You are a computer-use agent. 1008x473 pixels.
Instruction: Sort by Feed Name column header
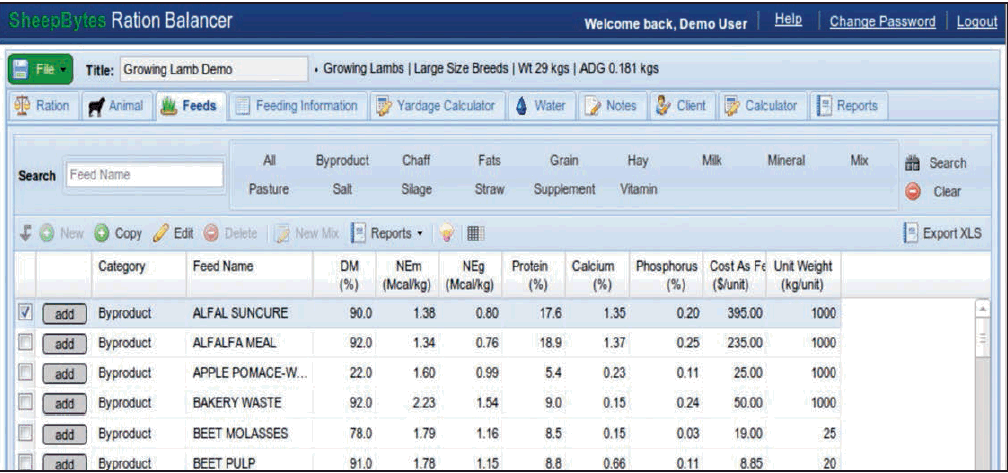click(x=249, y=274)
